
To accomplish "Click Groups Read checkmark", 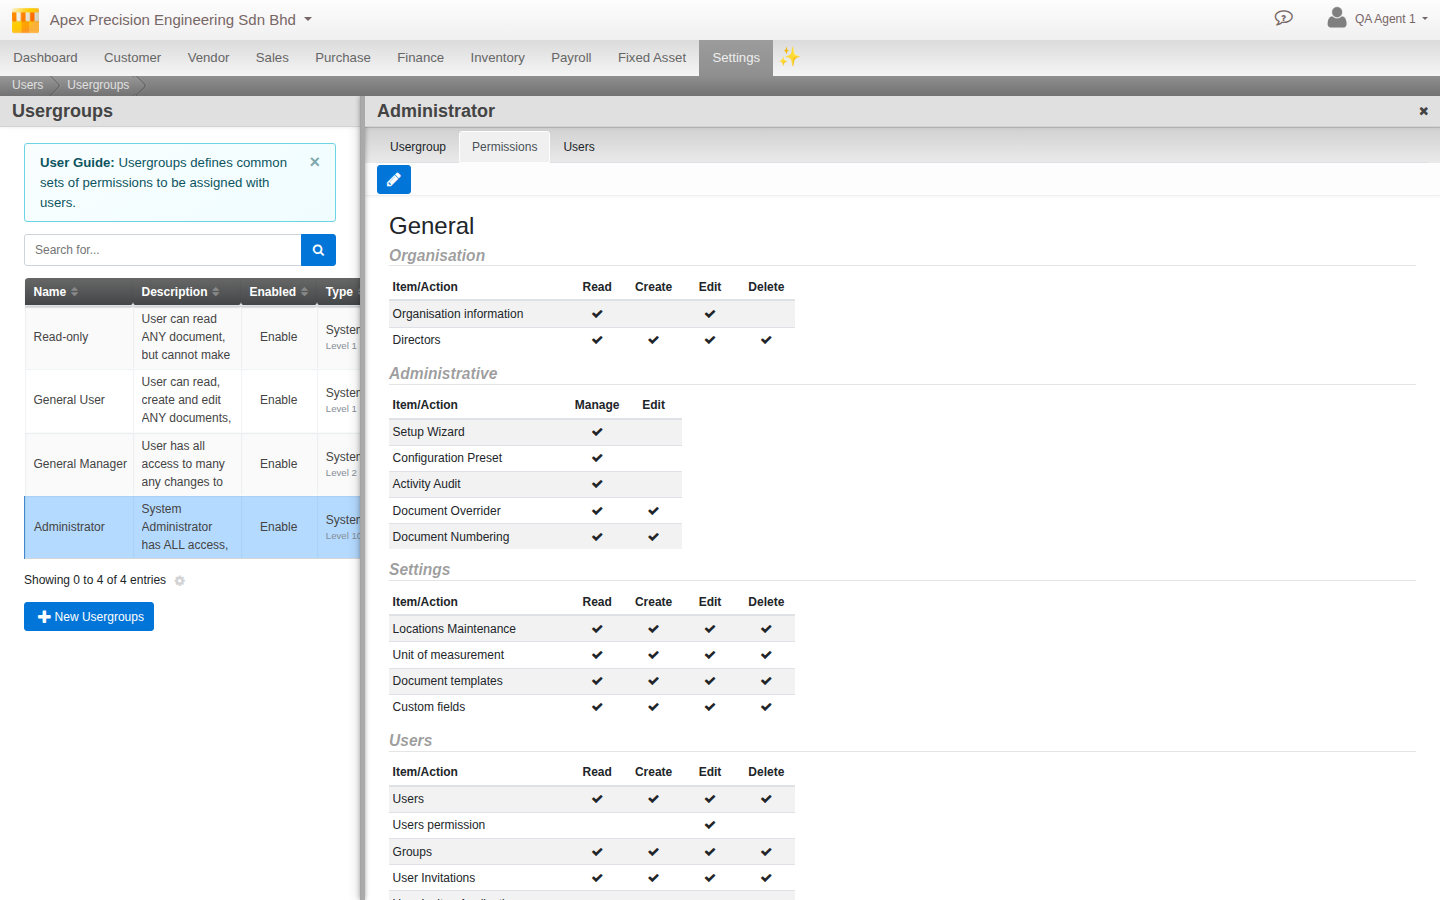I will [597, 852].
